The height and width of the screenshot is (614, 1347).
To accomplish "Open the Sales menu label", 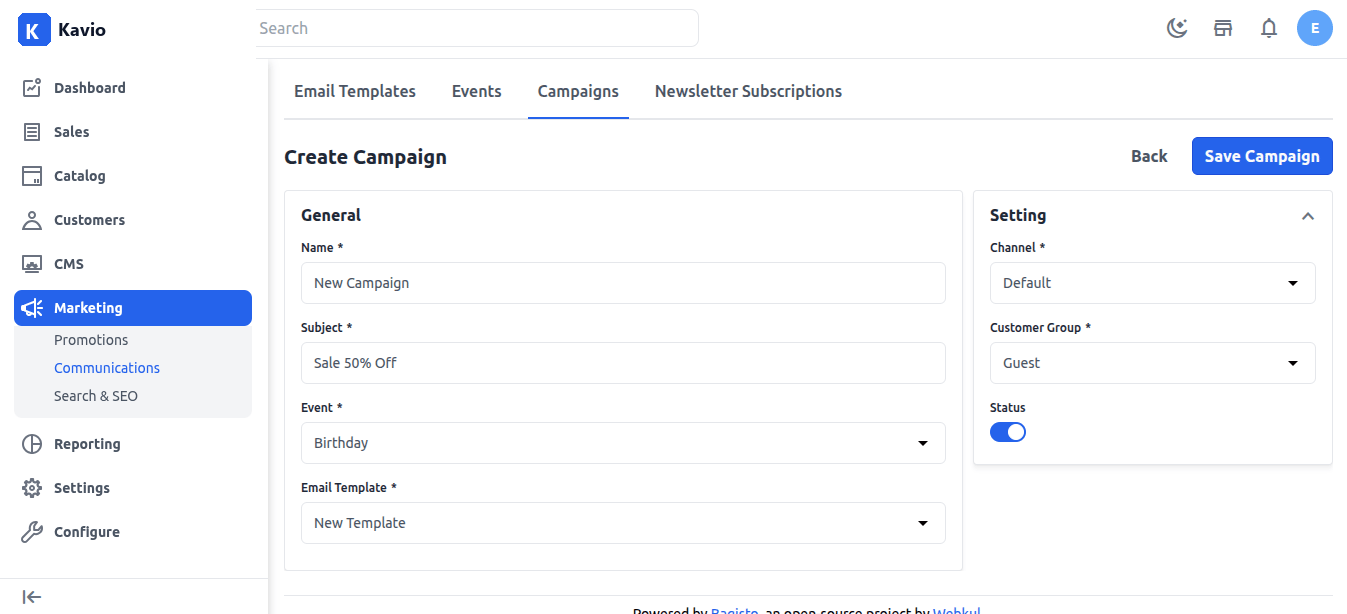I will (x=71, y=132).
